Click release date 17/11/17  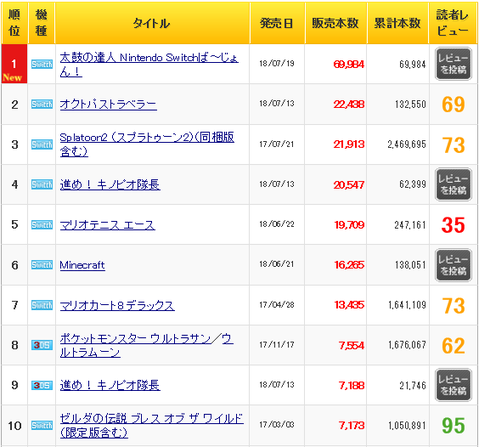[277, 345]
